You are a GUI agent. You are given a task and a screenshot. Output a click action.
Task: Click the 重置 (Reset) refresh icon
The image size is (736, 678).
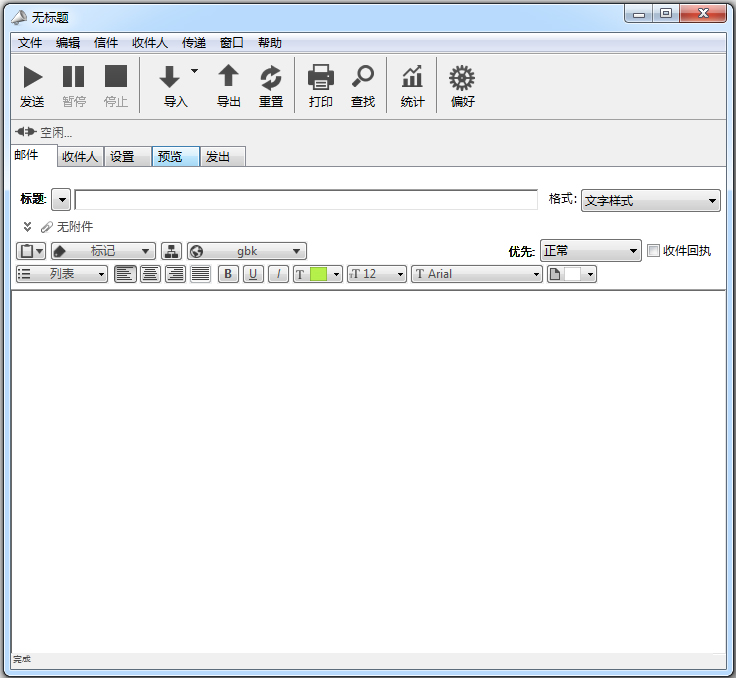point(271,78)
